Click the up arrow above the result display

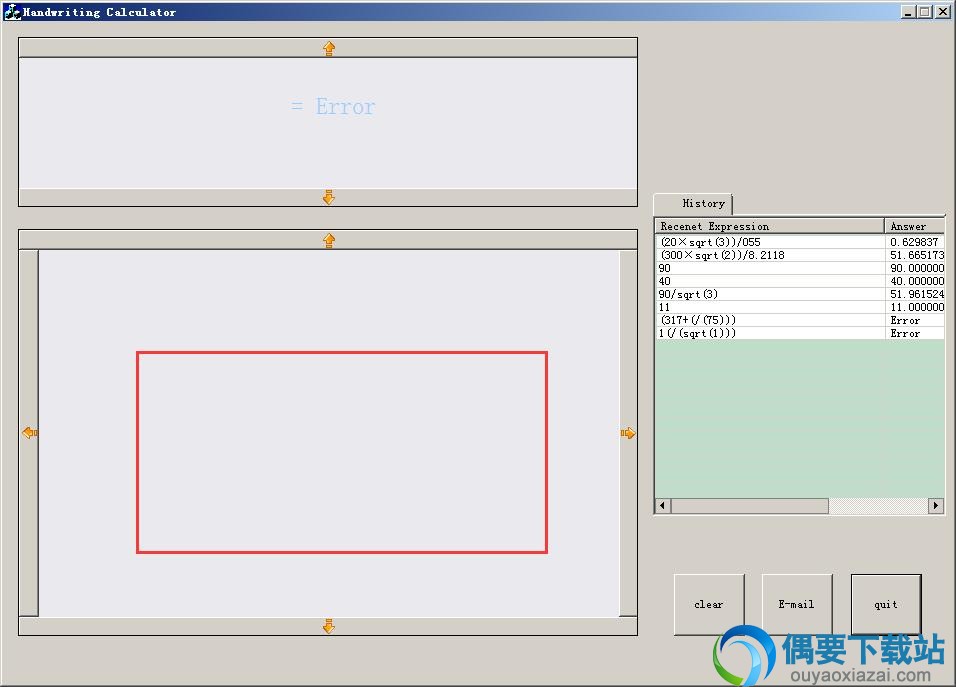pos(329,48)
